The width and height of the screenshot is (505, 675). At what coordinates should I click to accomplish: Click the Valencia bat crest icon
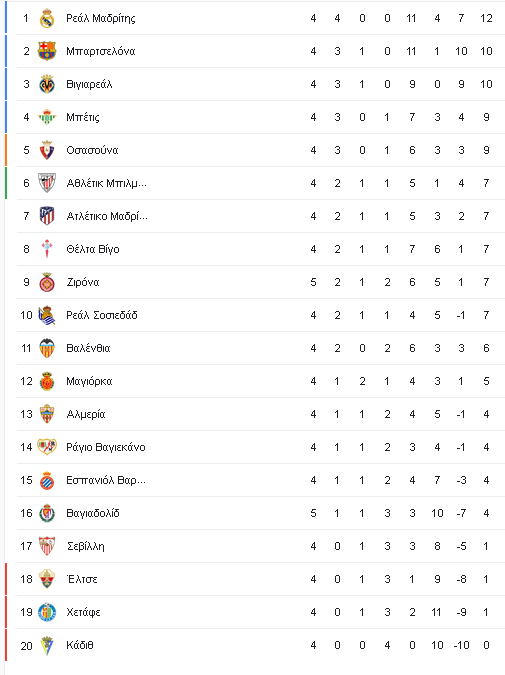coord(46,348)
